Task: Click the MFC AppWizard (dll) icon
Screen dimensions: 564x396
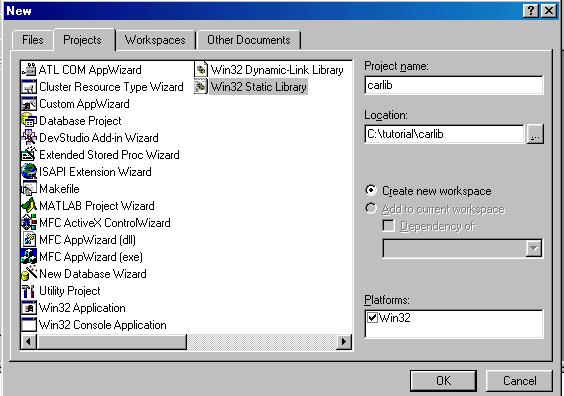Action: [x=29, y=240]
